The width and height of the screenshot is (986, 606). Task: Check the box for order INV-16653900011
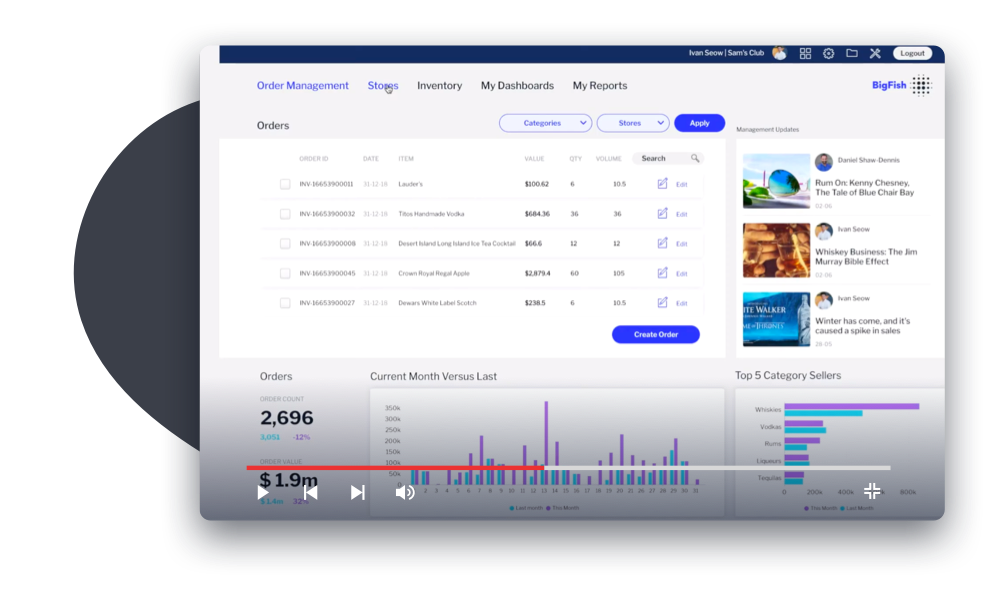(x=285, y=184)
